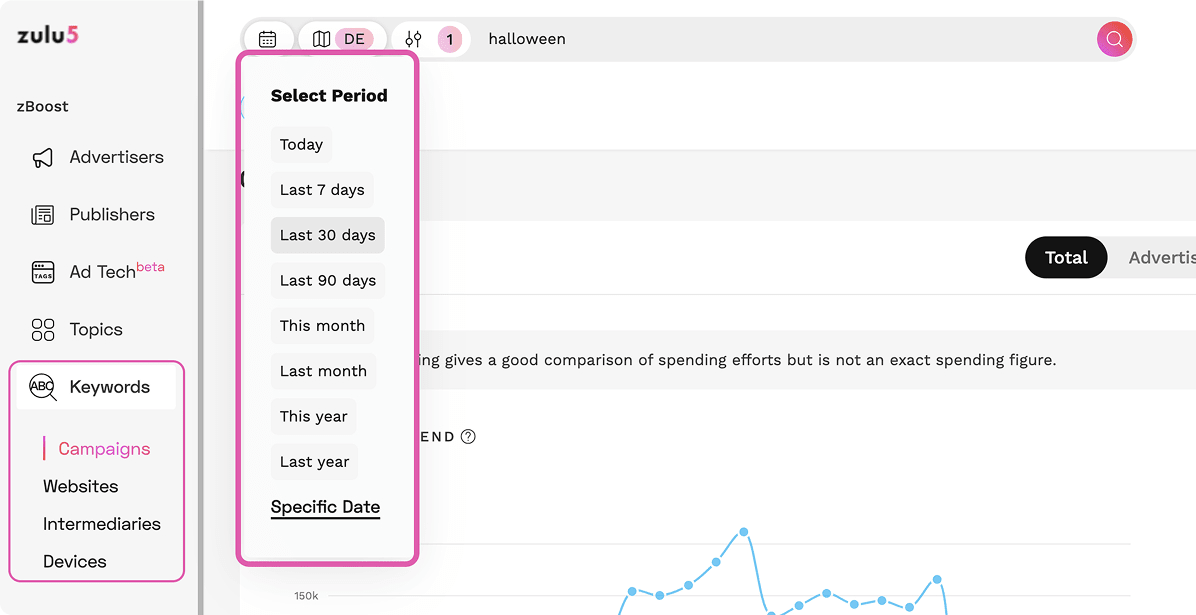
Task: Pick This month from period list
Action: coord(322,326)
